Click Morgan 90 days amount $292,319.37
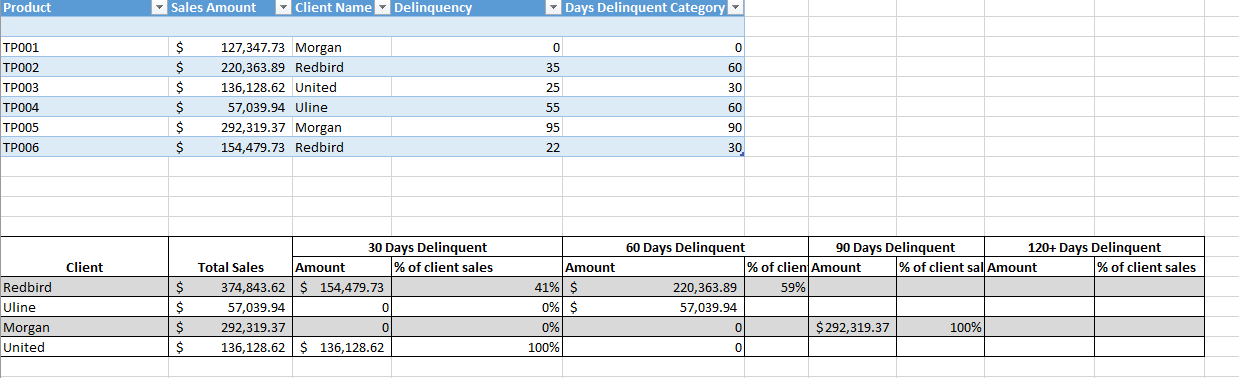1239x378 pixels. pos(852,327)
